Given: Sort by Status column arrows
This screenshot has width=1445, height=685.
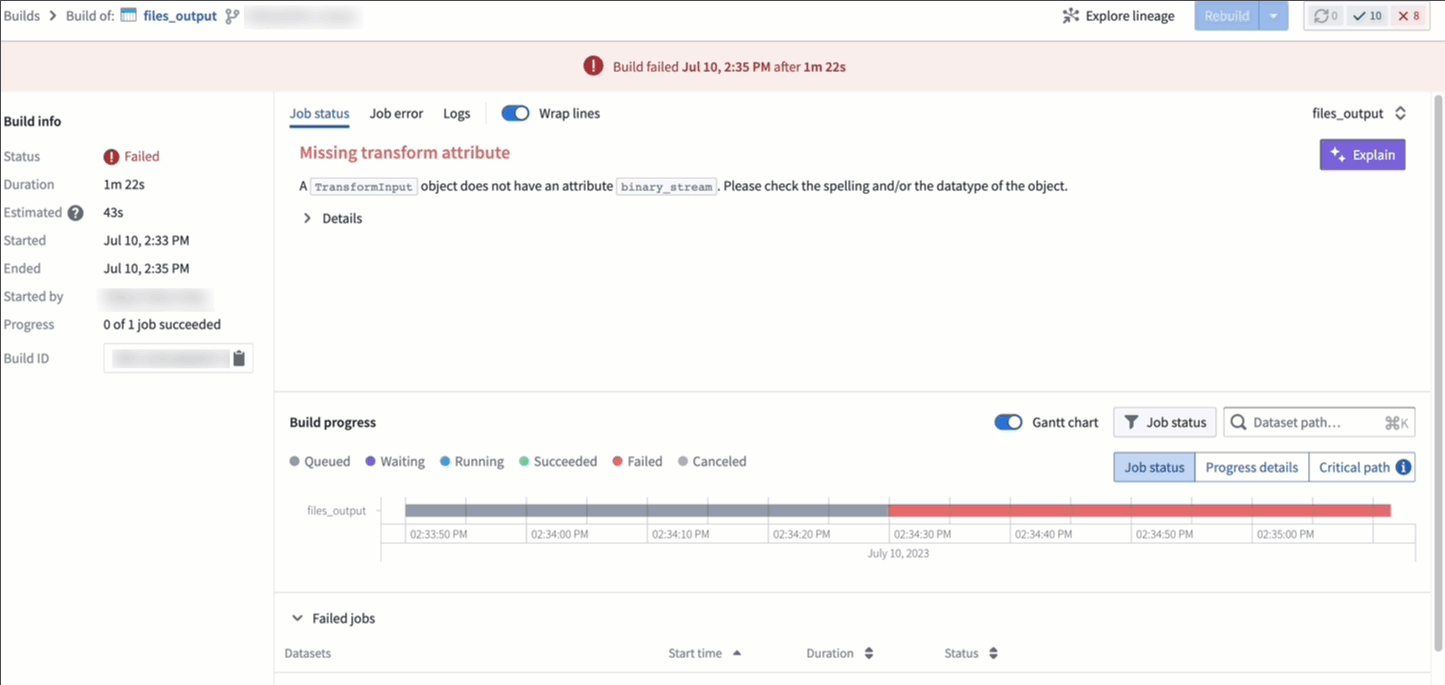Looking at the screenshot, I should [993, 653].
